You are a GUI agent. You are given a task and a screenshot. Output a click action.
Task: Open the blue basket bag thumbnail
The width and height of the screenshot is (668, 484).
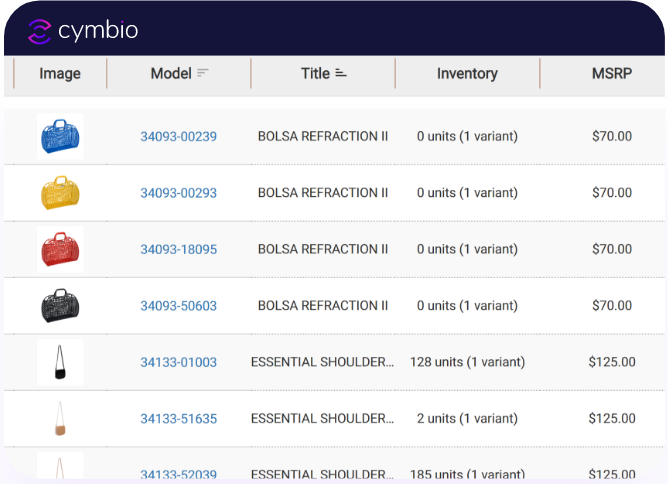coord(60,136)
